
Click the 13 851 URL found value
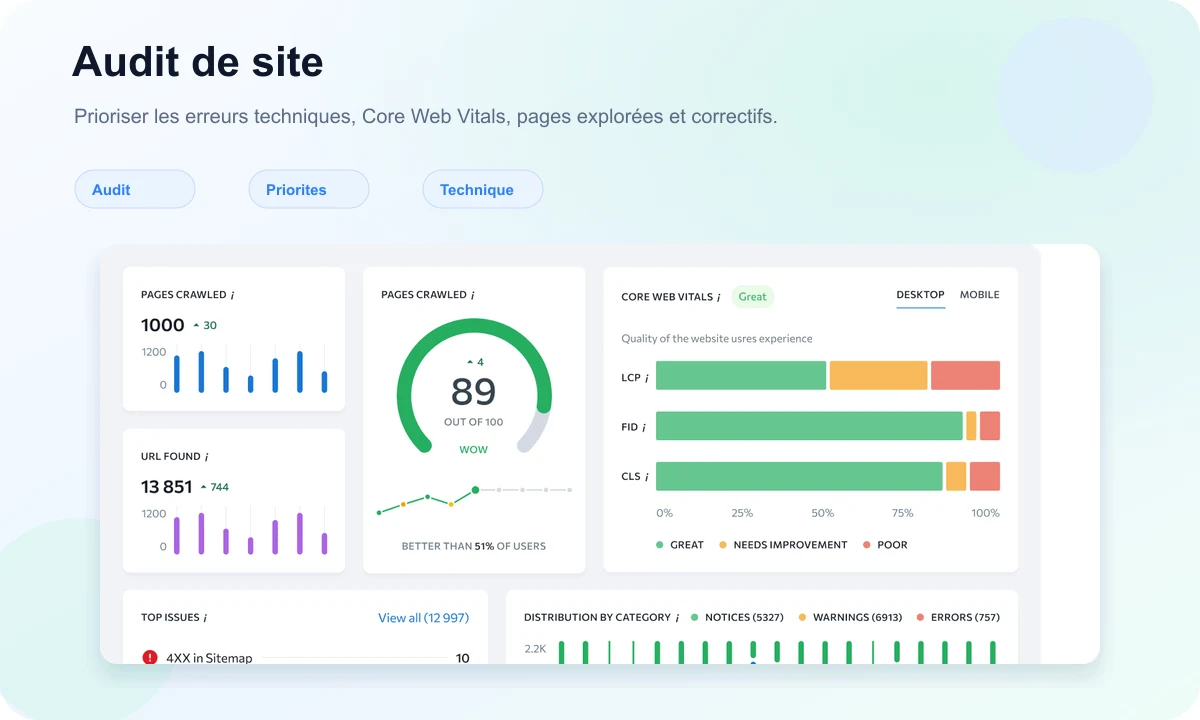tap(166, 487)
